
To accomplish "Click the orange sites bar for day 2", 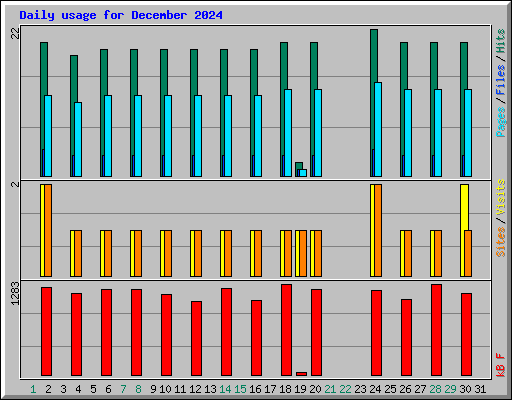I will coord(48,230).
